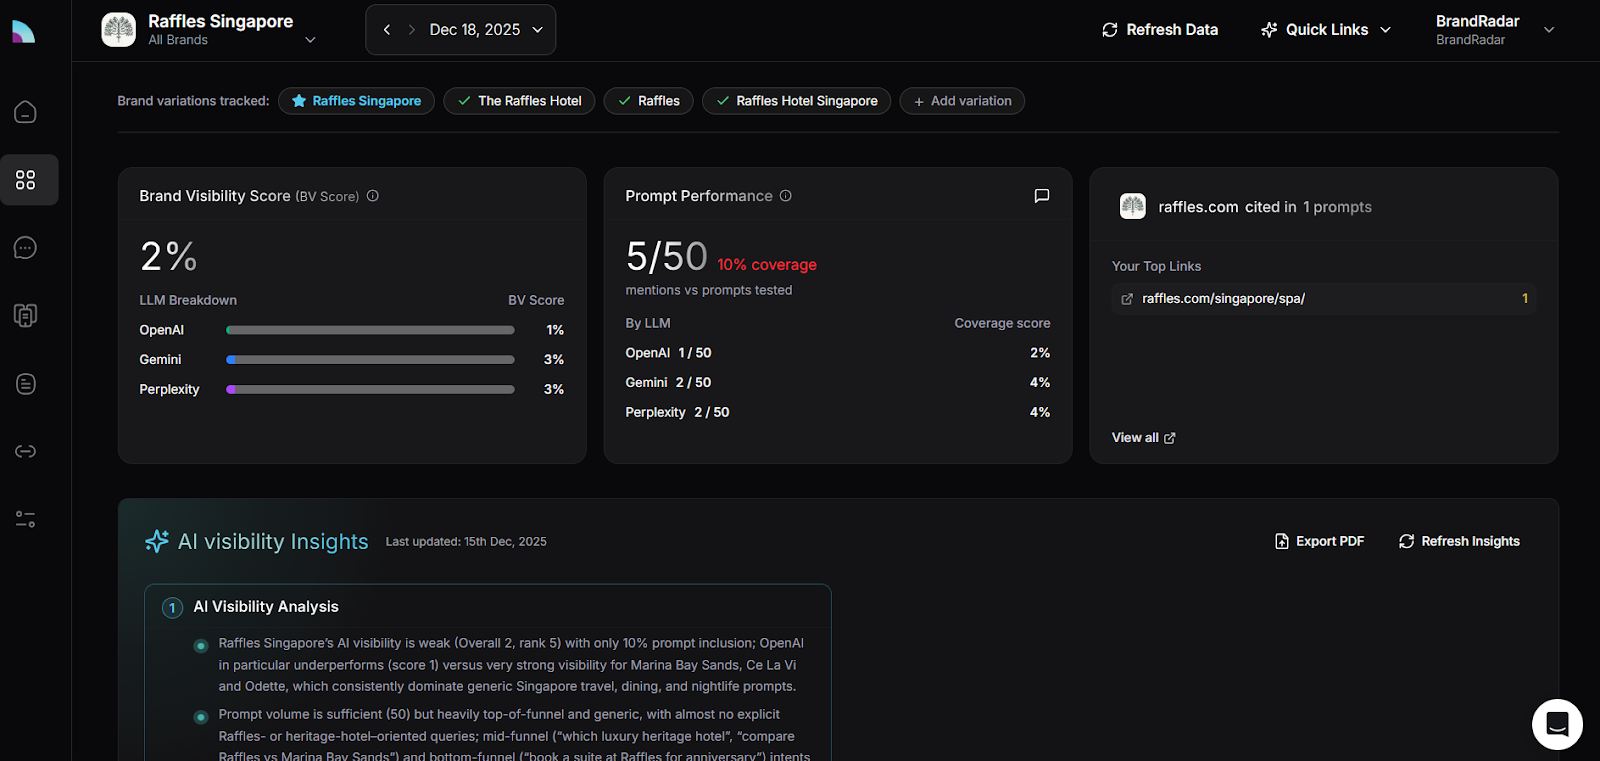Expand the Quick Links dropdown chevron

[x=1385, y=30]
